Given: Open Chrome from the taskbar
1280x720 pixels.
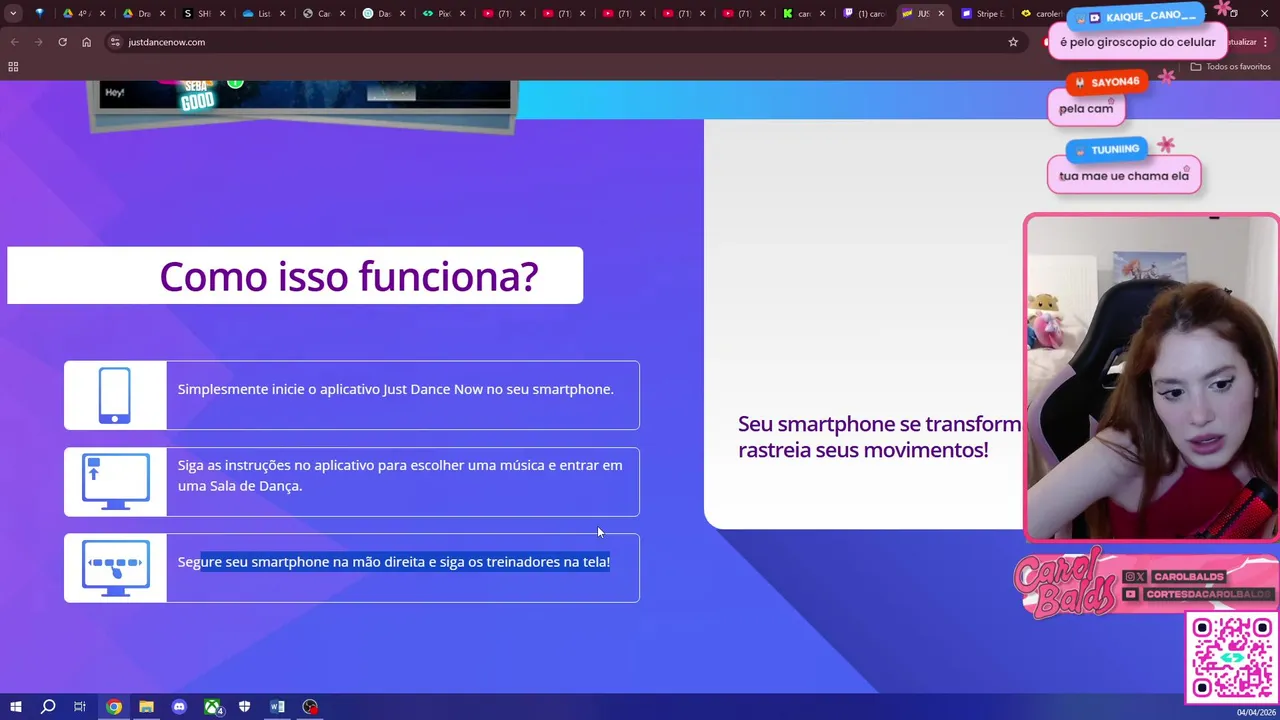Looking at the screenshot, I should point(114,707).
